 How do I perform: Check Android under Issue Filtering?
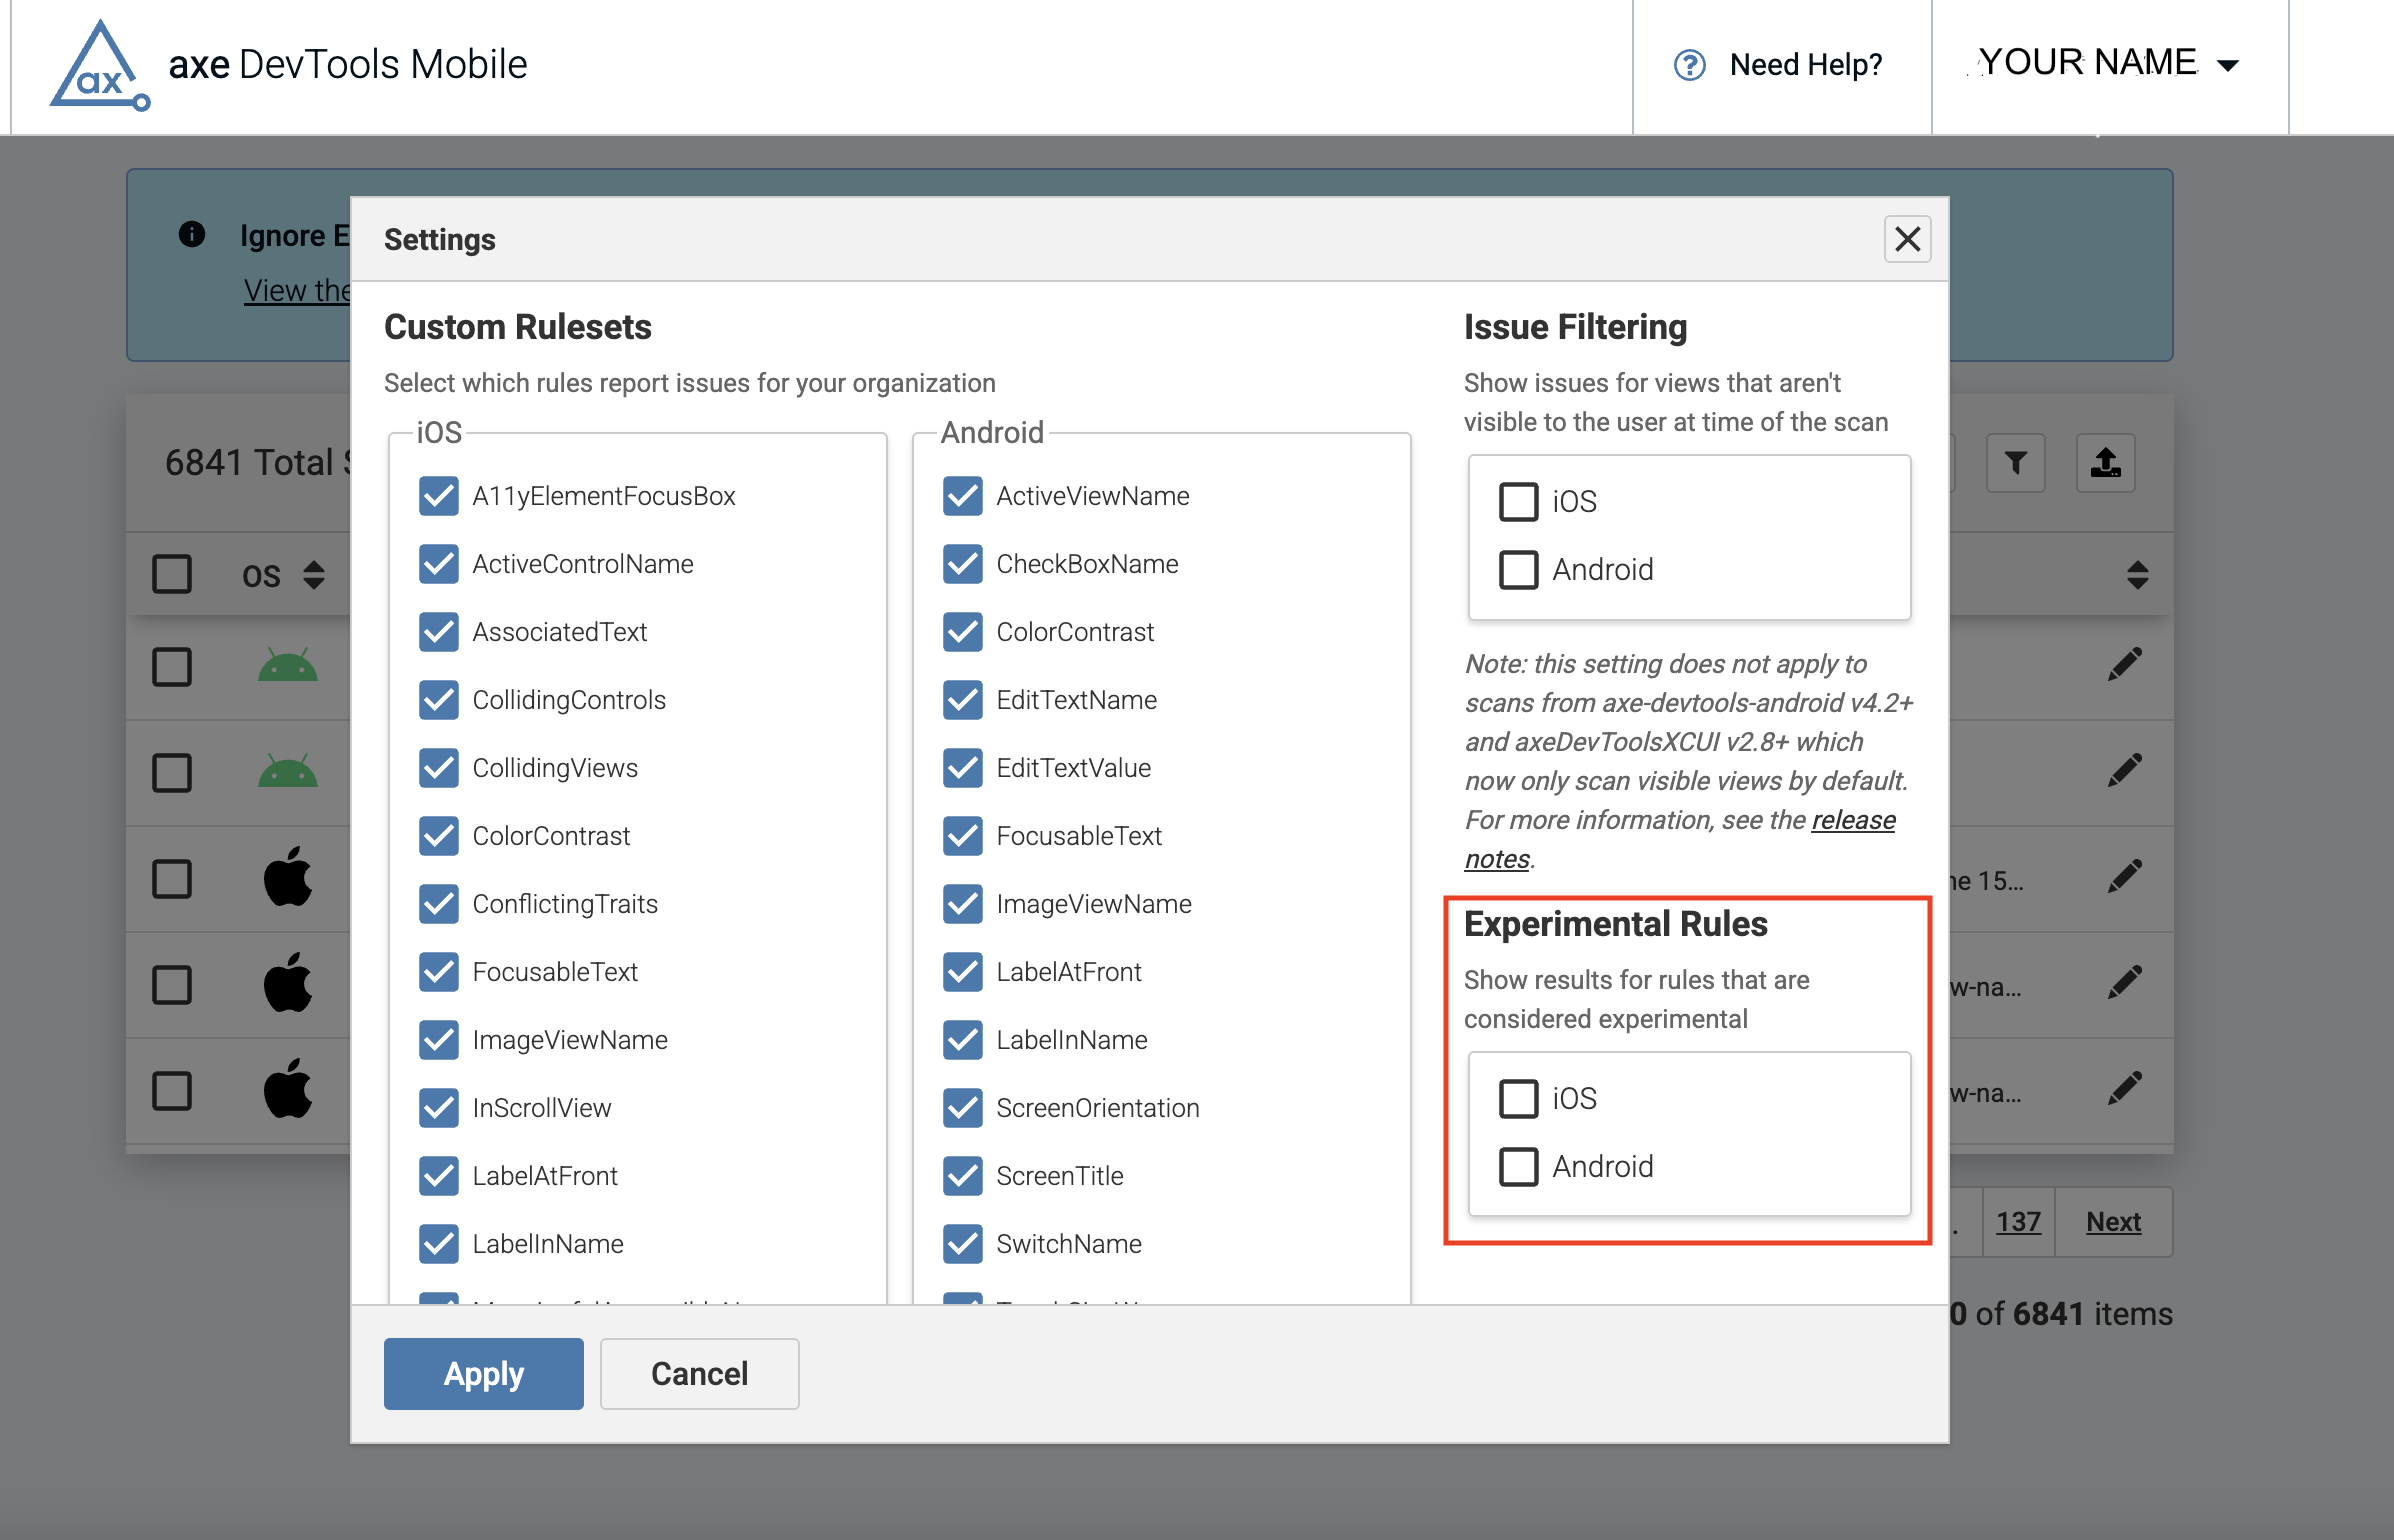click(x=1518, y=569)
